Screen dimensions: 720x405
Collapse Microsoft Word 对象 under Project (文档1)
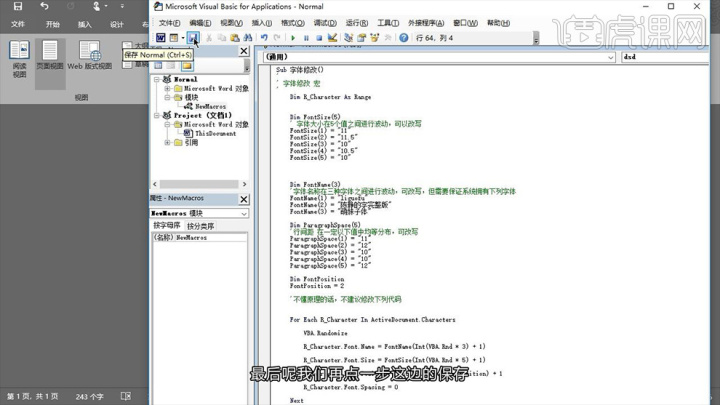(167, 124)
